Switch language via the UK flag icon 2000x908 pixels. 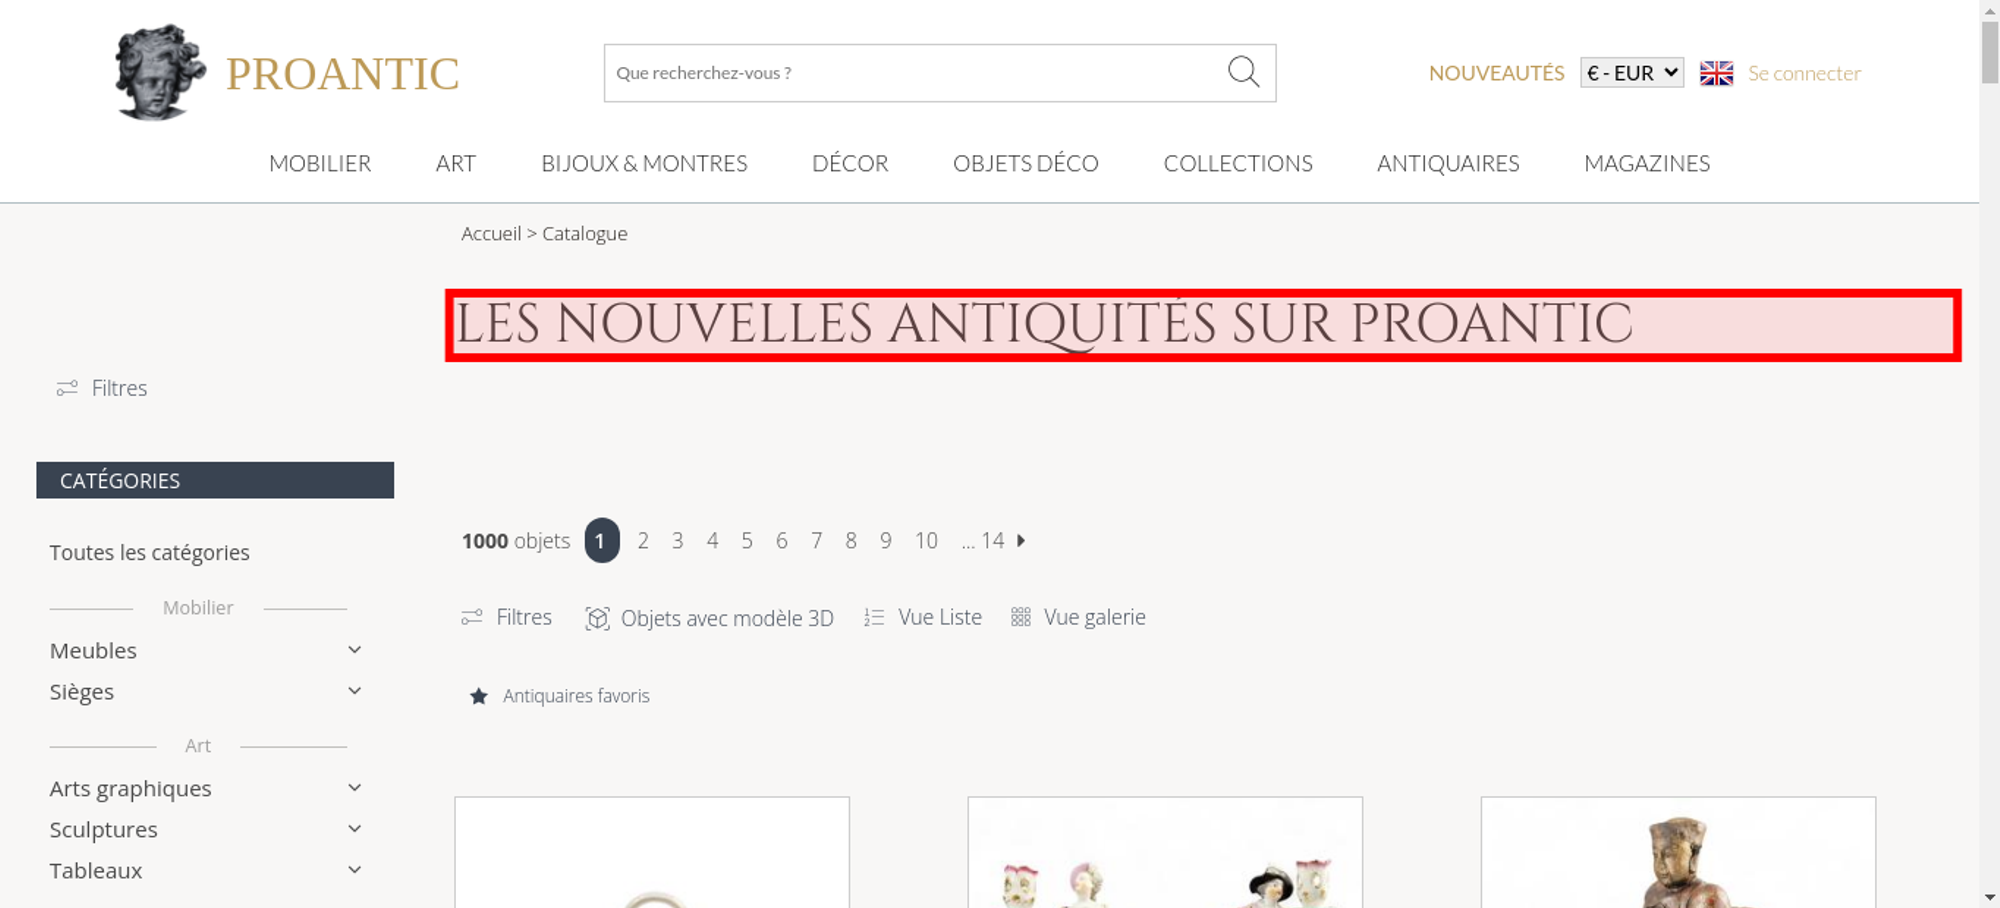pyautogui.click(x=1716, y=73)
